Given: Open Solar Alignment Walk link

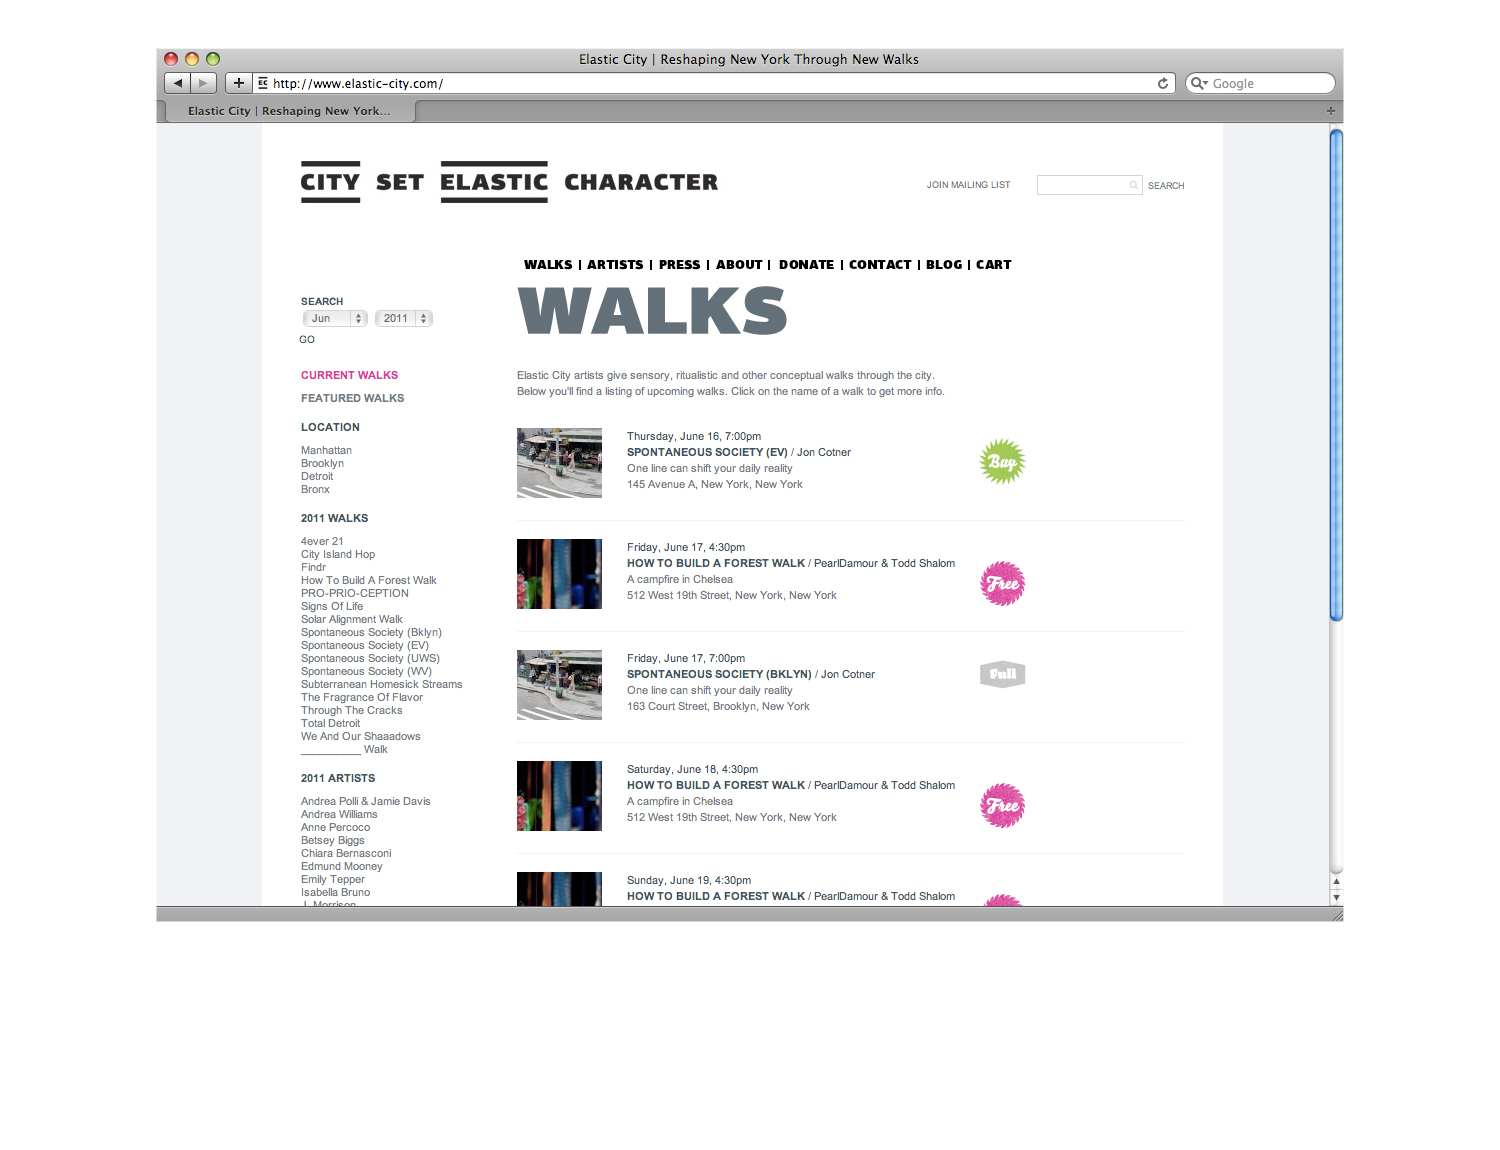Looking at the screenshot, I should coord(352,619).
